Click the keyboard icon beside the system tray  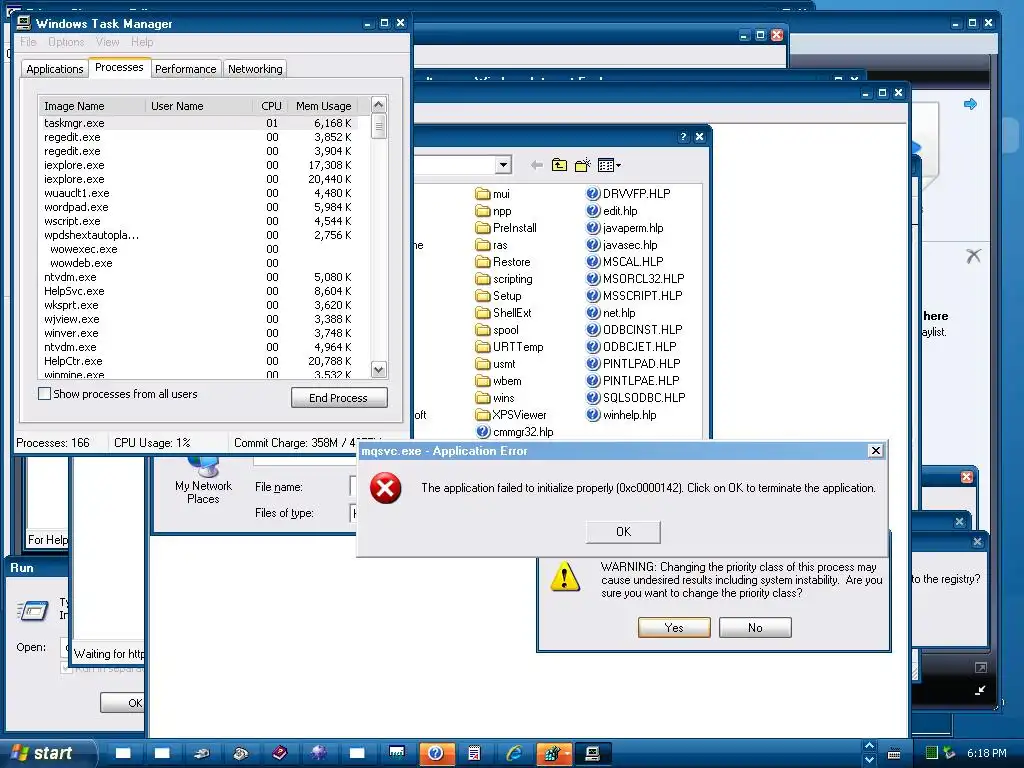click(894, 754)
